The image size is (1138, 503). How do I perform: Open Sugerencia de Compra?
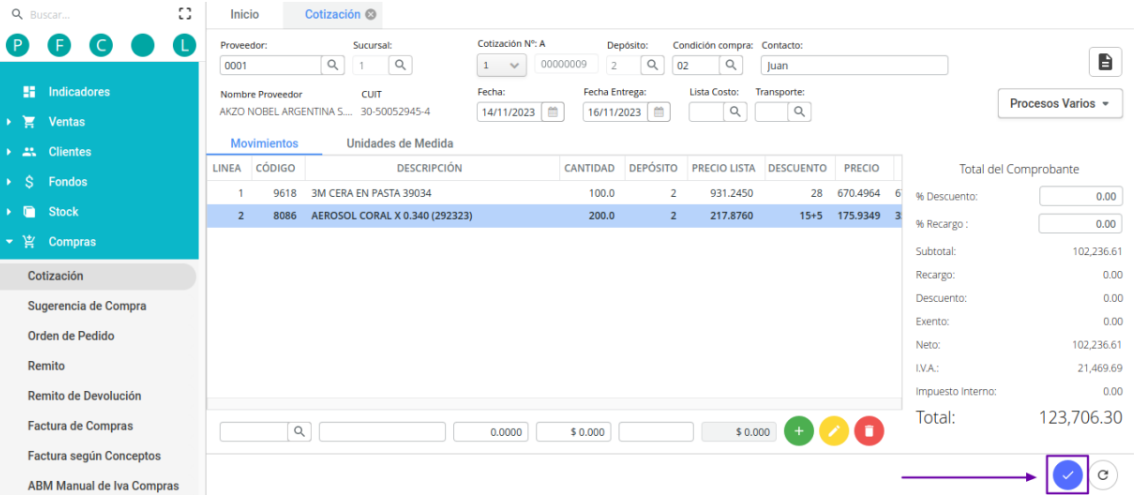(87, 306)
